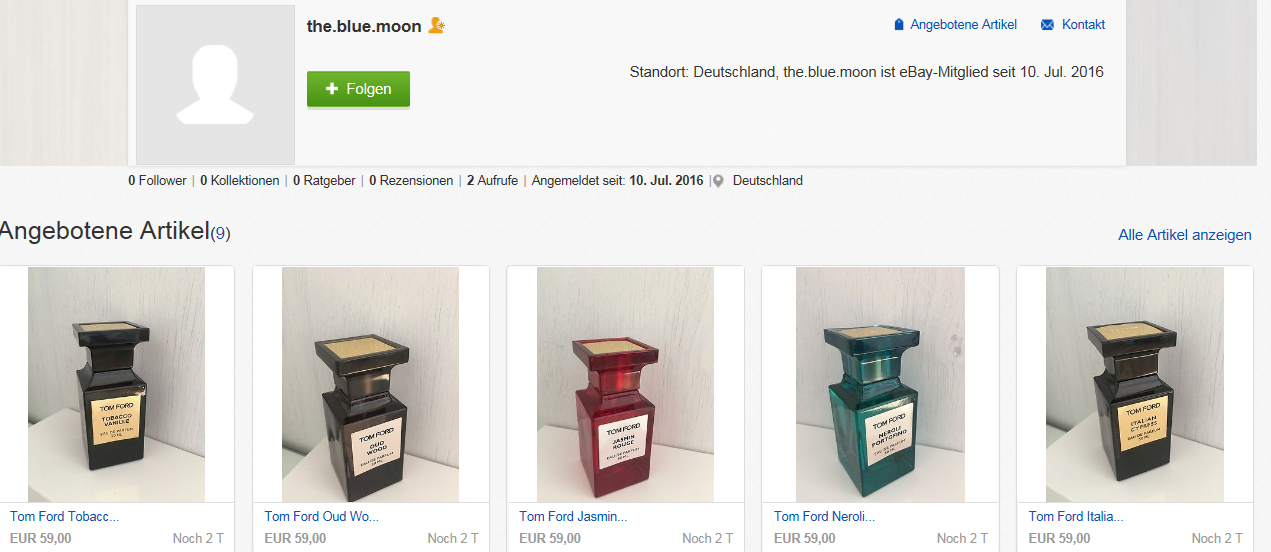Open the Italian Cypress perfume thumbnail
Image resolution: width=1271 pixels, height=552 pixels.
click(x=1135, y=385)
